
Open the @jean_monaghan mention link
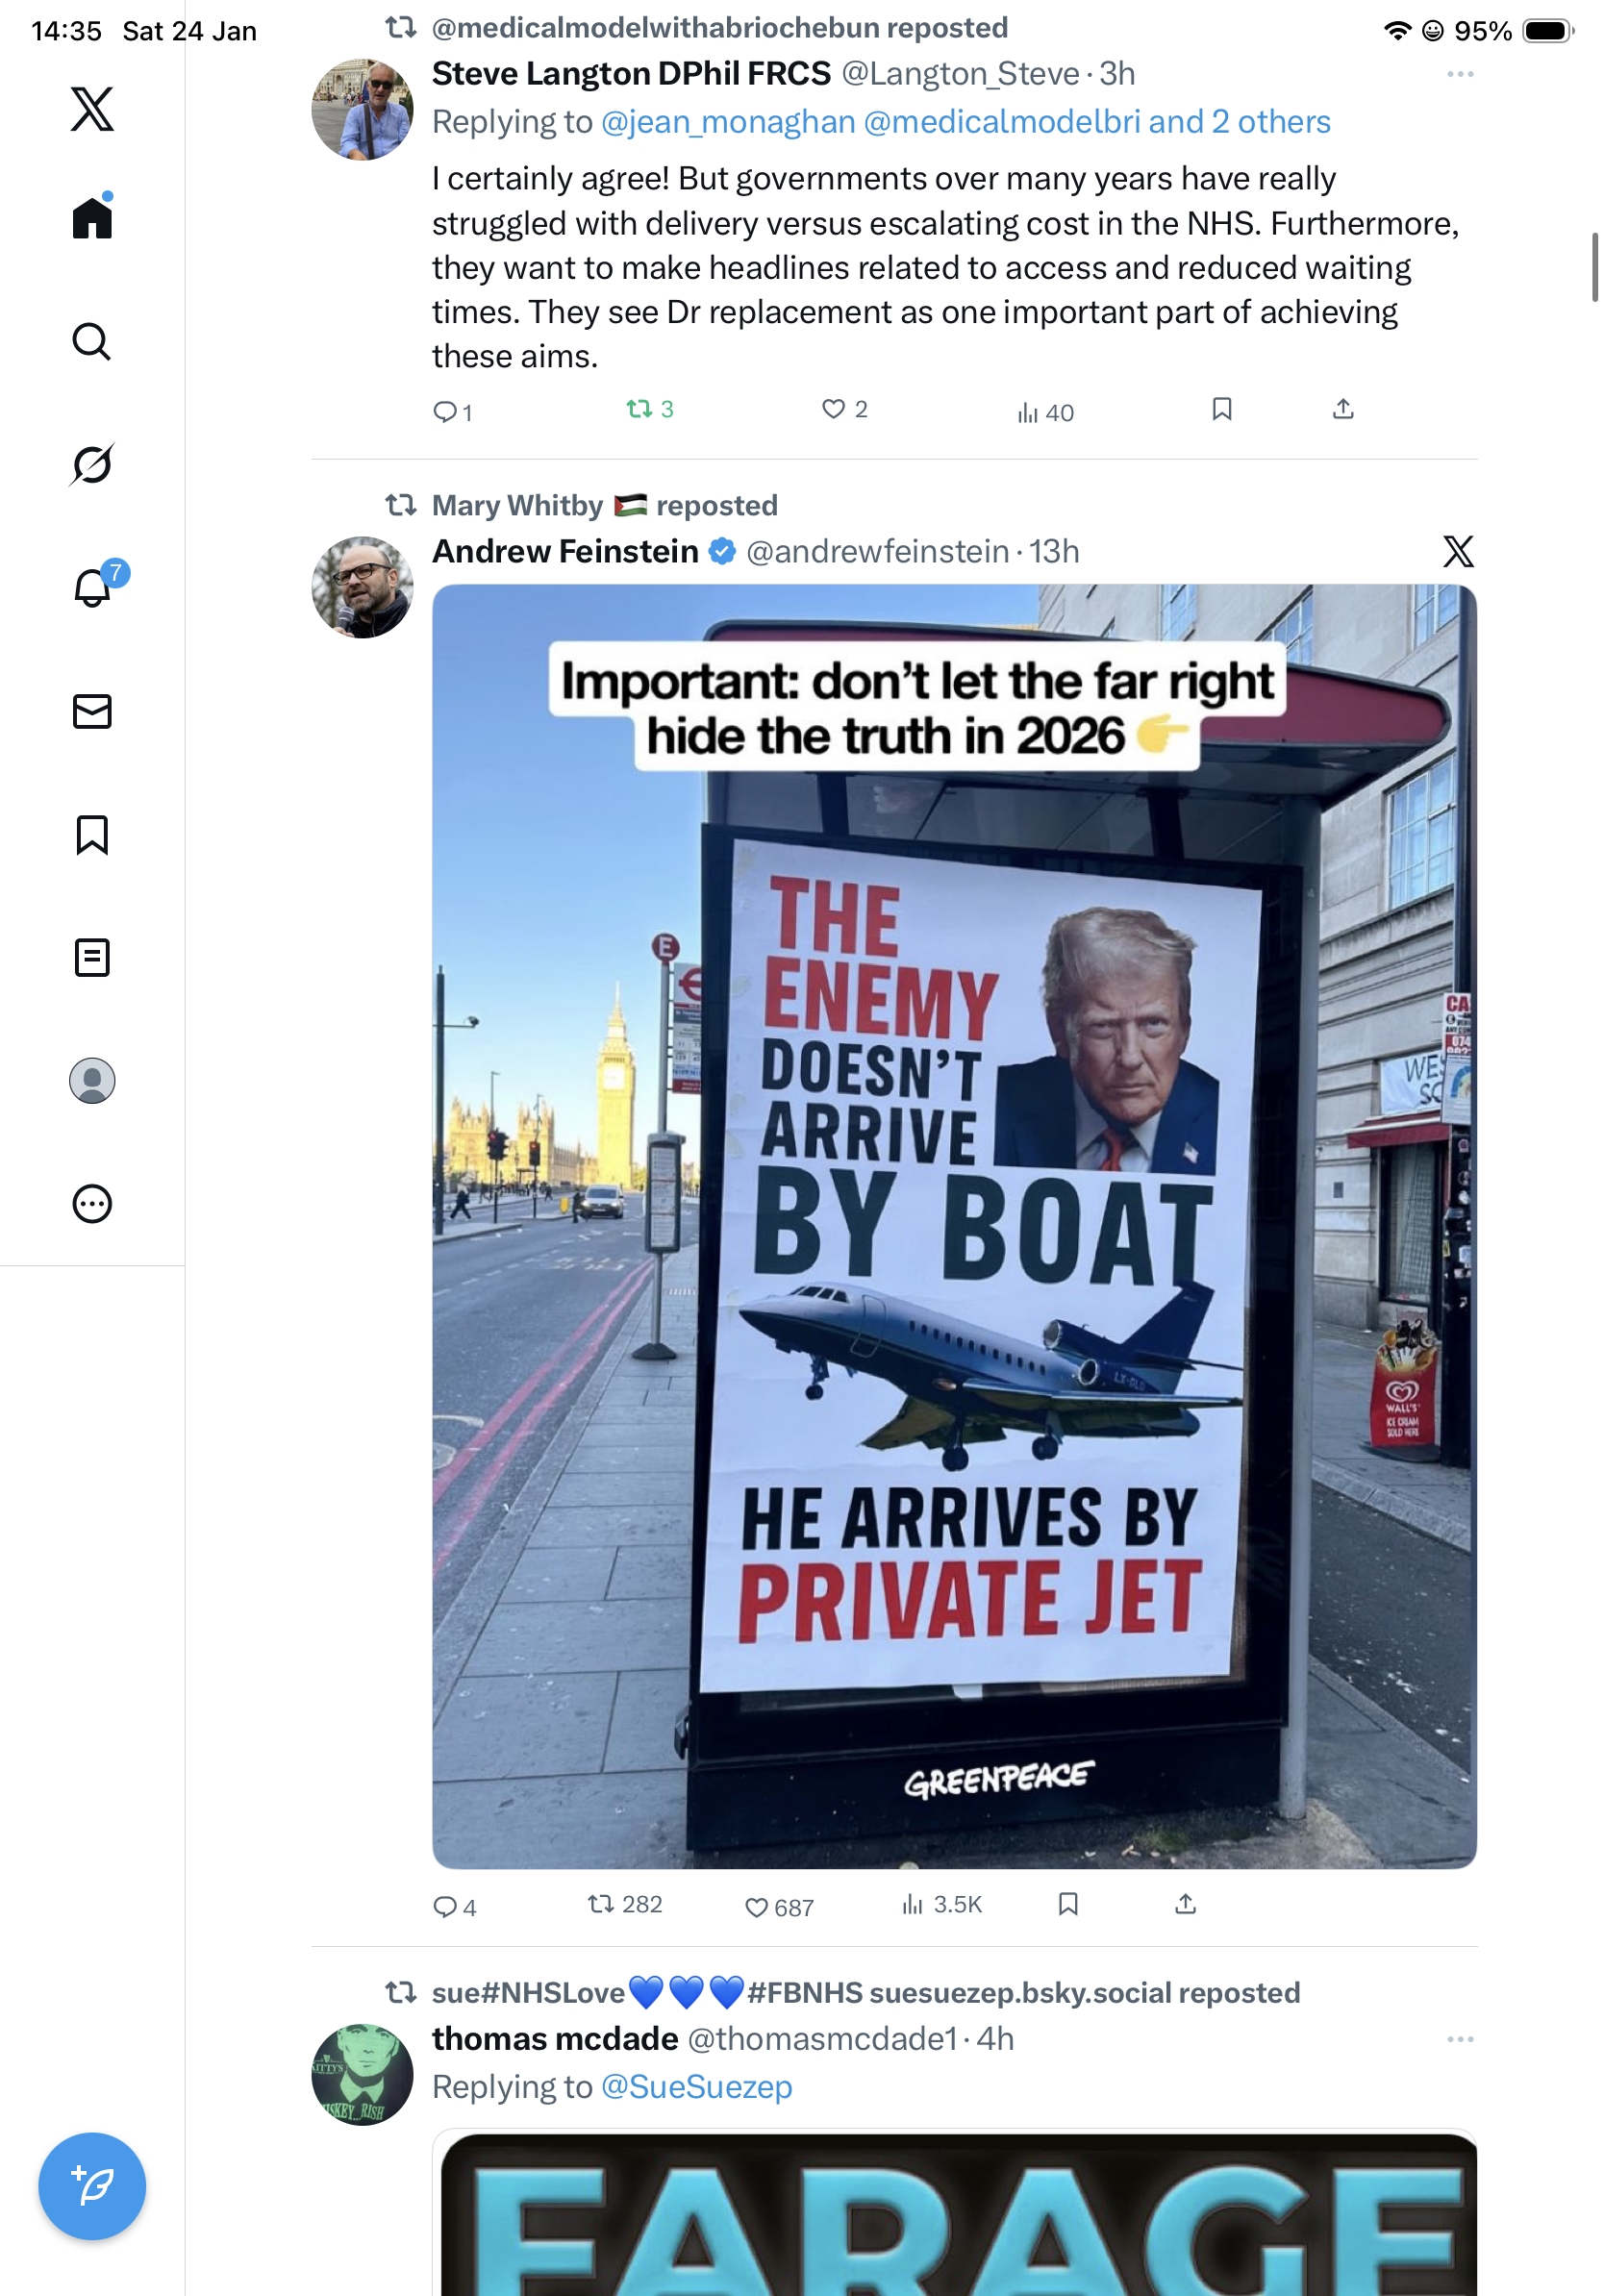tap(728, 122)
